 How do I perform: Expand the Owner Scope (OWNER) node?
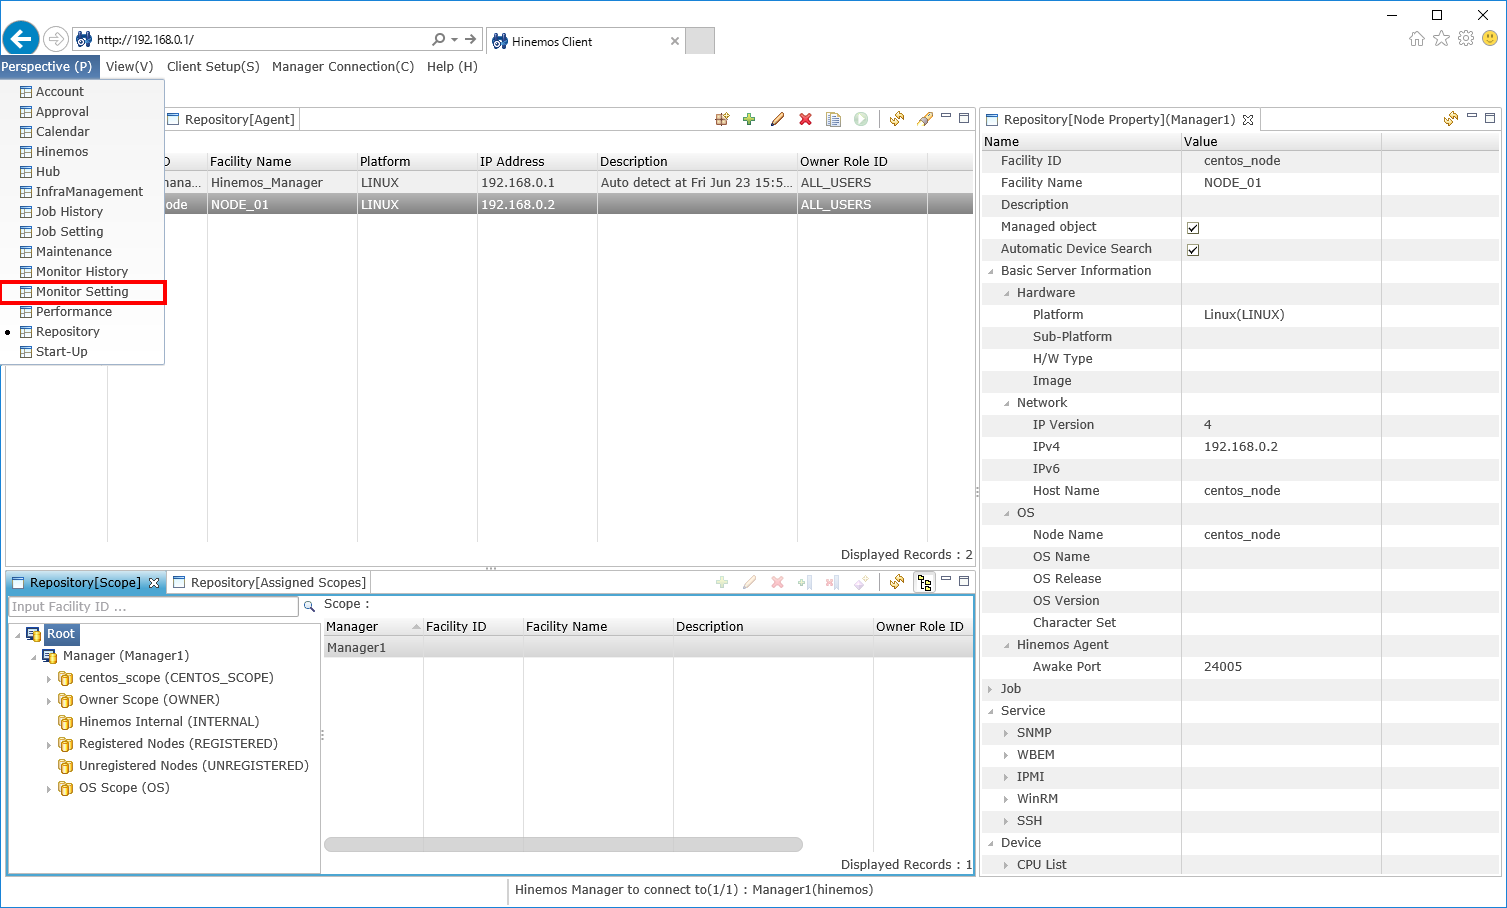[49, 701]
